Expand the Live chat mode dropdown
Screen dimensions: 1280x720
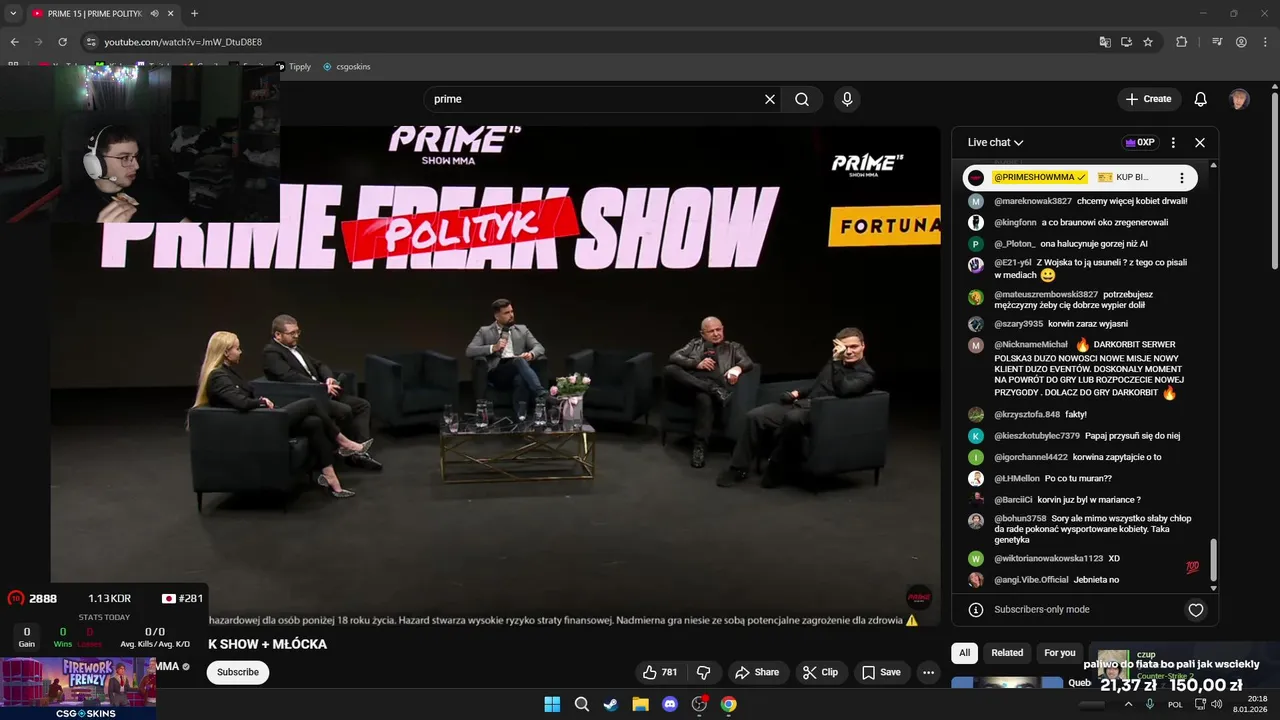point(995,142)
